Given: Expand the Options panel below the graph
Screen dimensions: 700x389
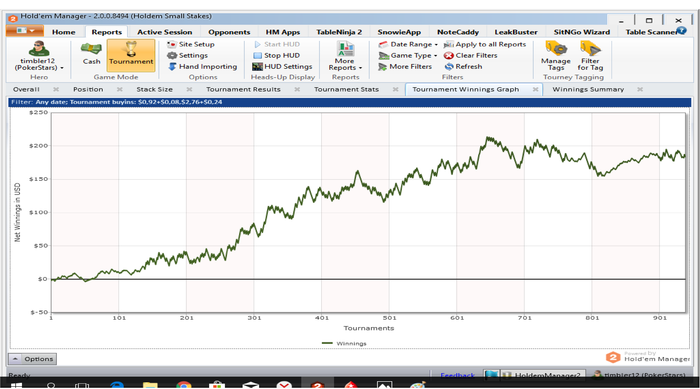Looking at the screenshot, I should (x=33, y=359).
